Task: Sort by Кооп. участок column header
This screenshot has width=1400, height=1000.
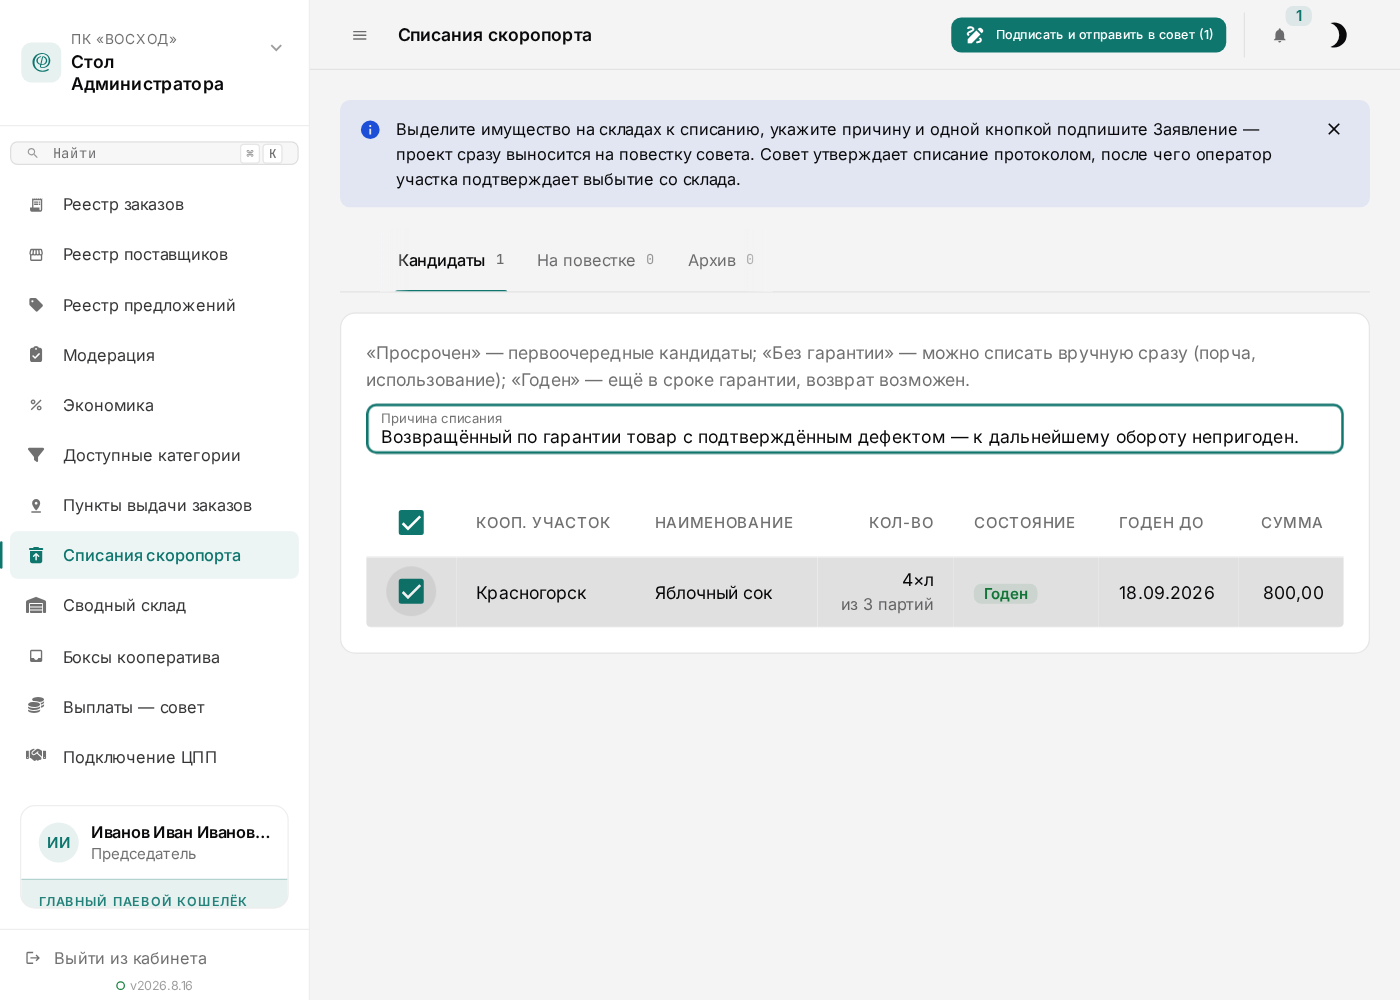Action: coord(543,522)
